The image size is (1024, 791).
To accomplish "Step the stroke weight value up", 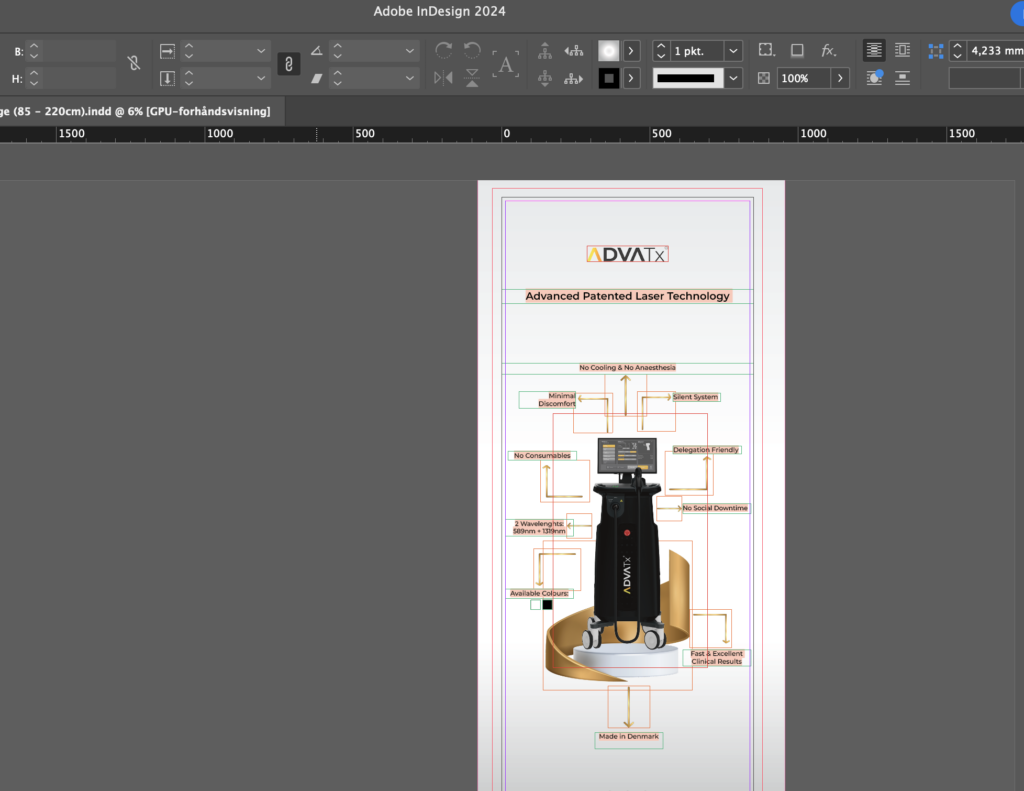I will coord(661,46).
